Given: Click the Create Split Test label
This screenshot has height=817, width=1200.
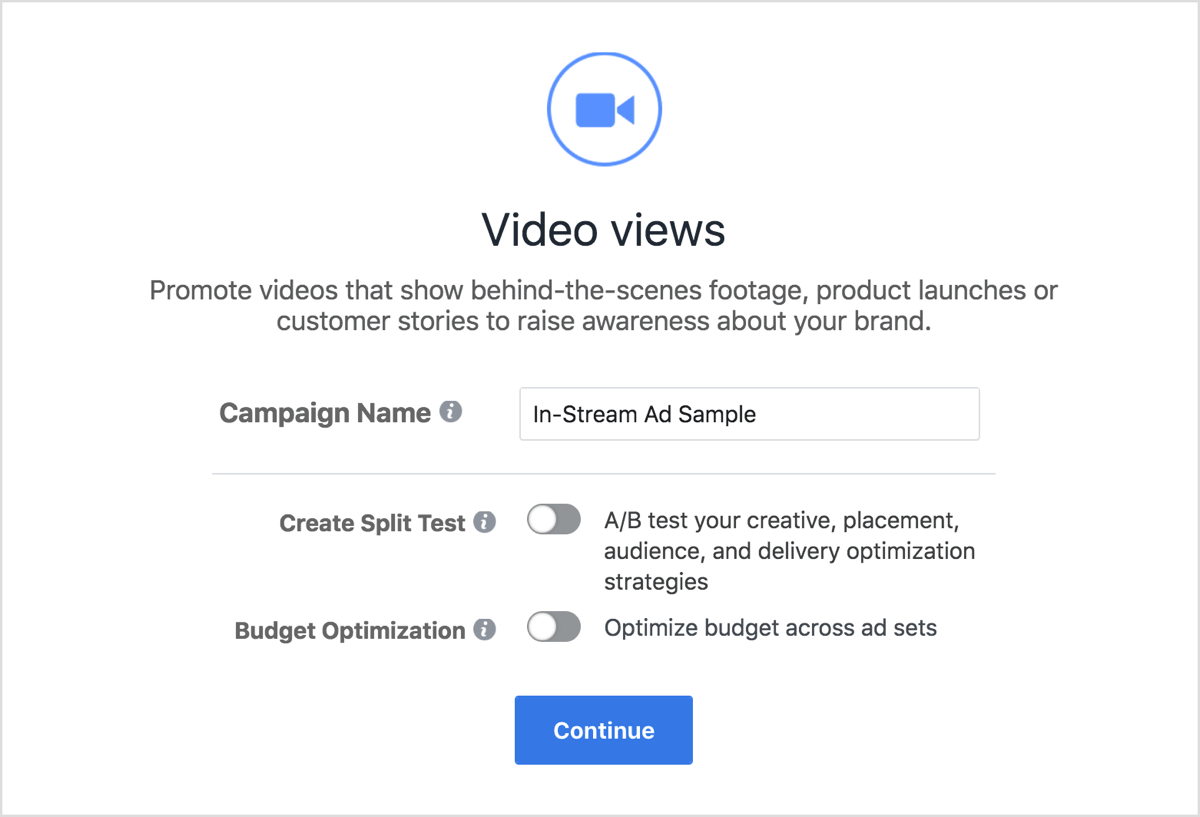Looking at the screenshot, I should click(x=372, y=521).
